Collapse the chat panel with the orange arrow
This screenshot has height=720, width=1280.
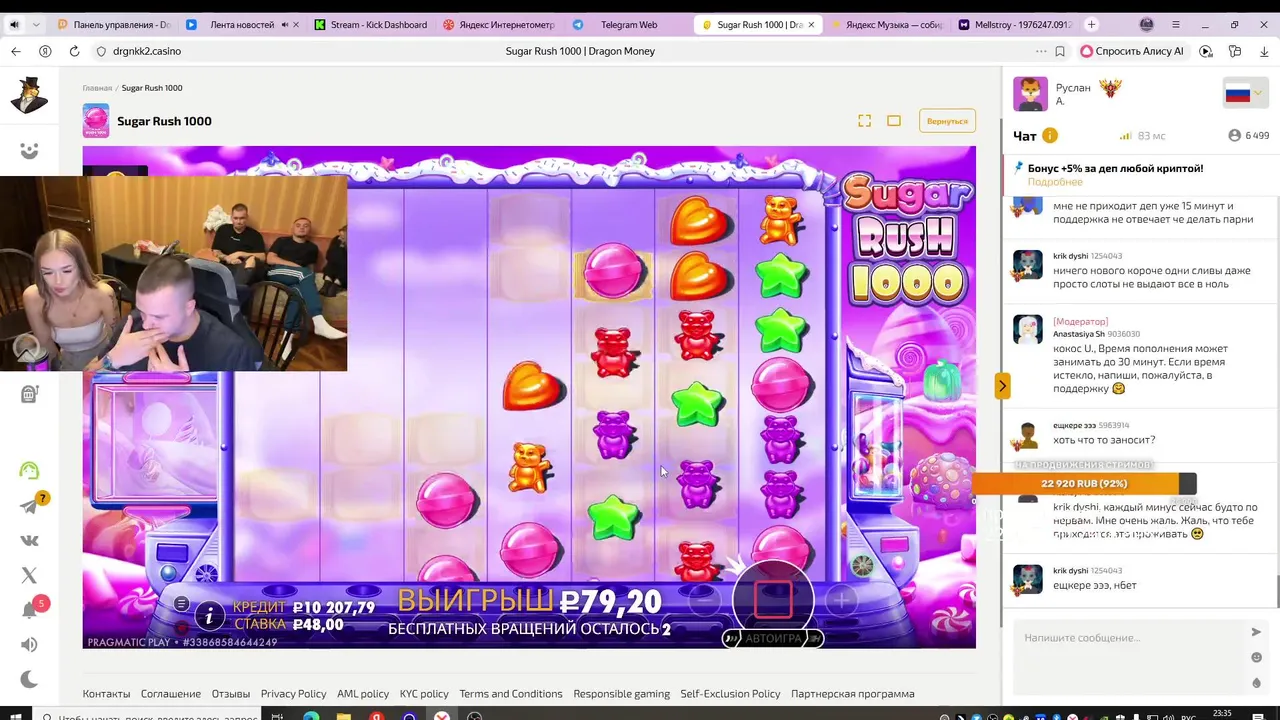[x=1002, y=385]
